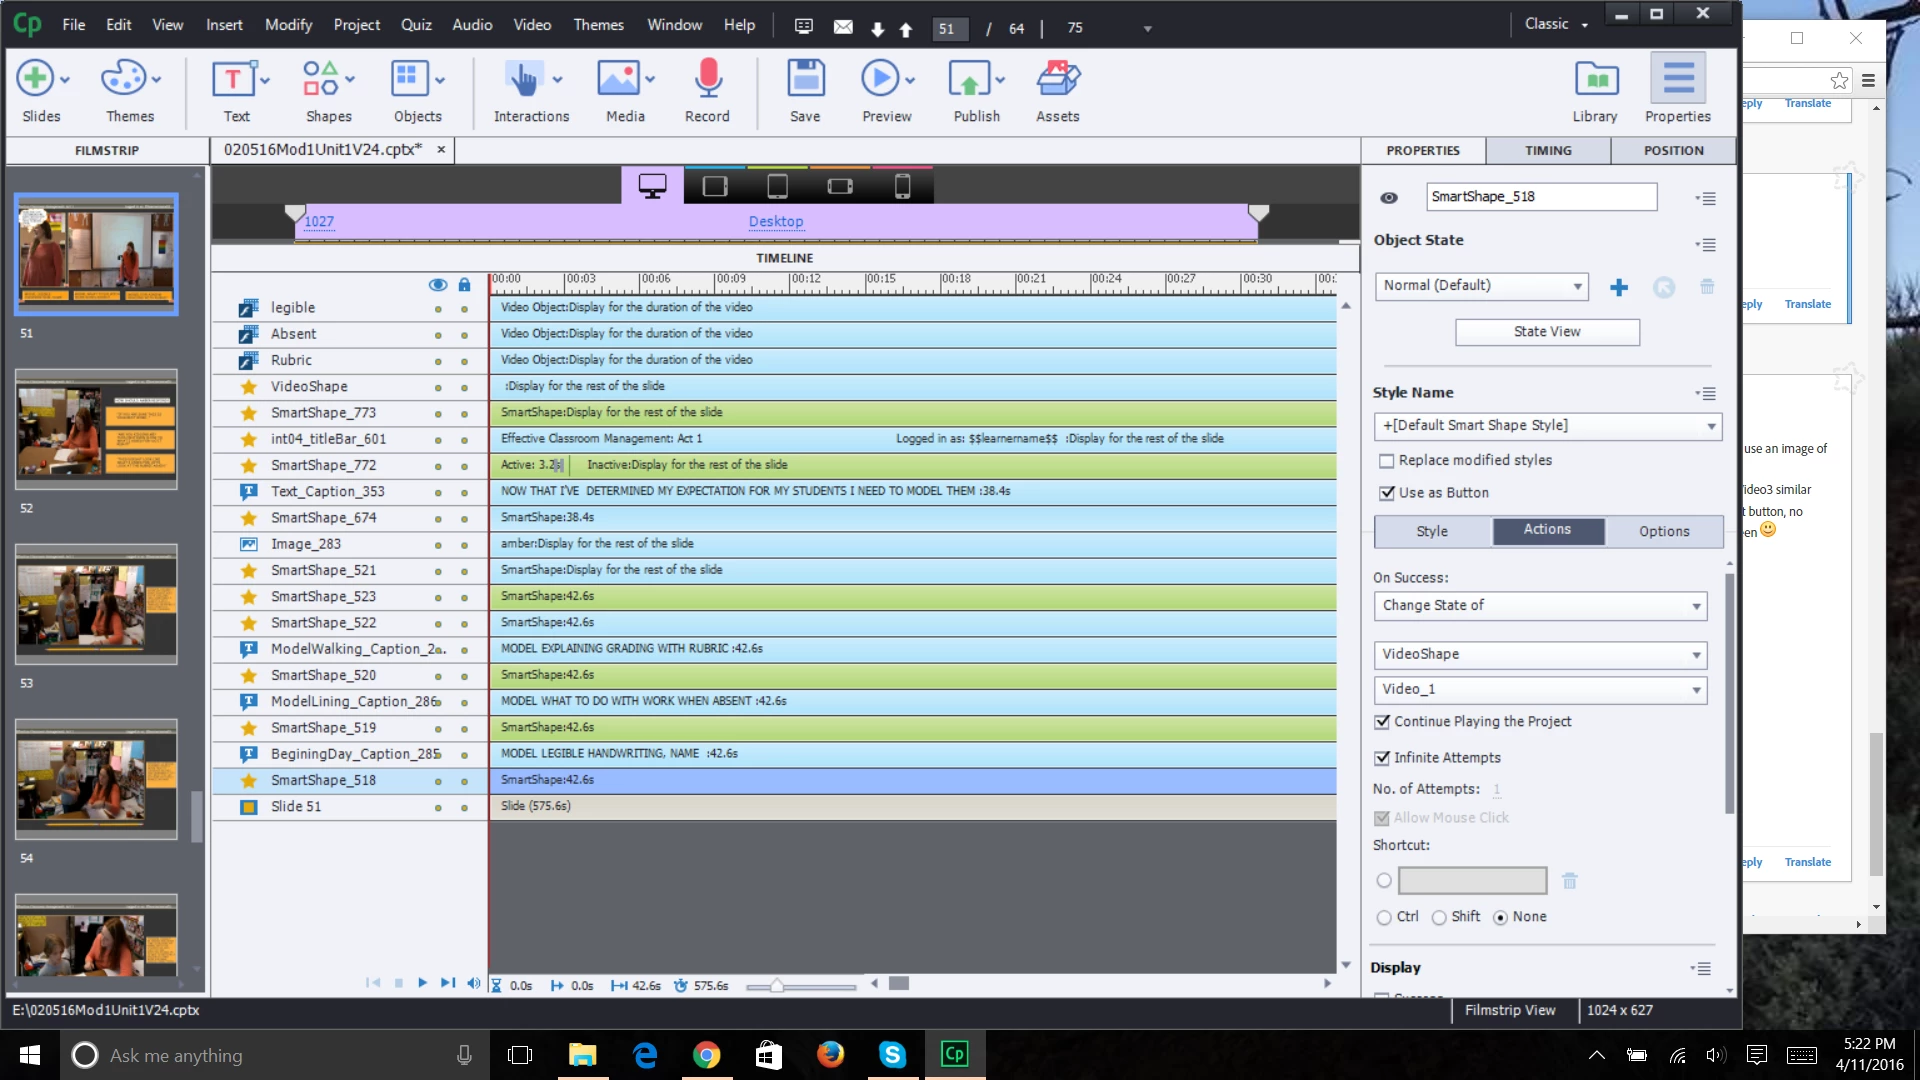The width and height of the screenshot is (1920, 1080).
Task: Click the Interactions toolbar icon
Action: click(x=523, y=80)
